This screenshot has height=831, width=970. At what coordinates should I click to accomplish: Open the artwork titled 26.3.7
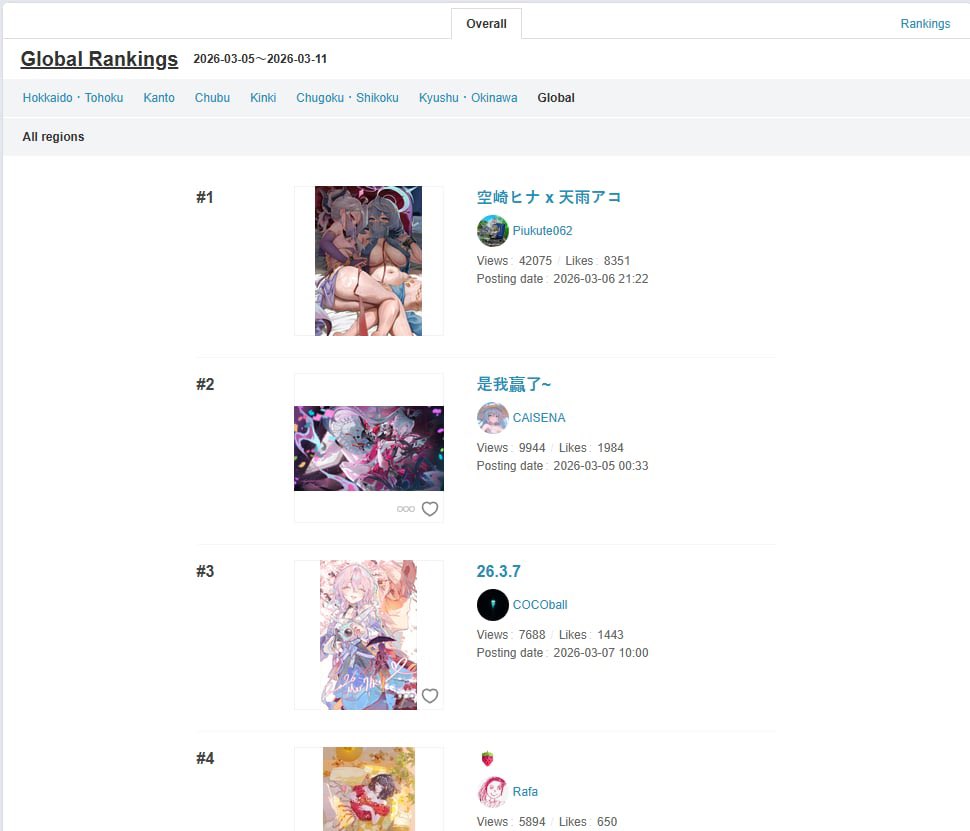[499, 571]
